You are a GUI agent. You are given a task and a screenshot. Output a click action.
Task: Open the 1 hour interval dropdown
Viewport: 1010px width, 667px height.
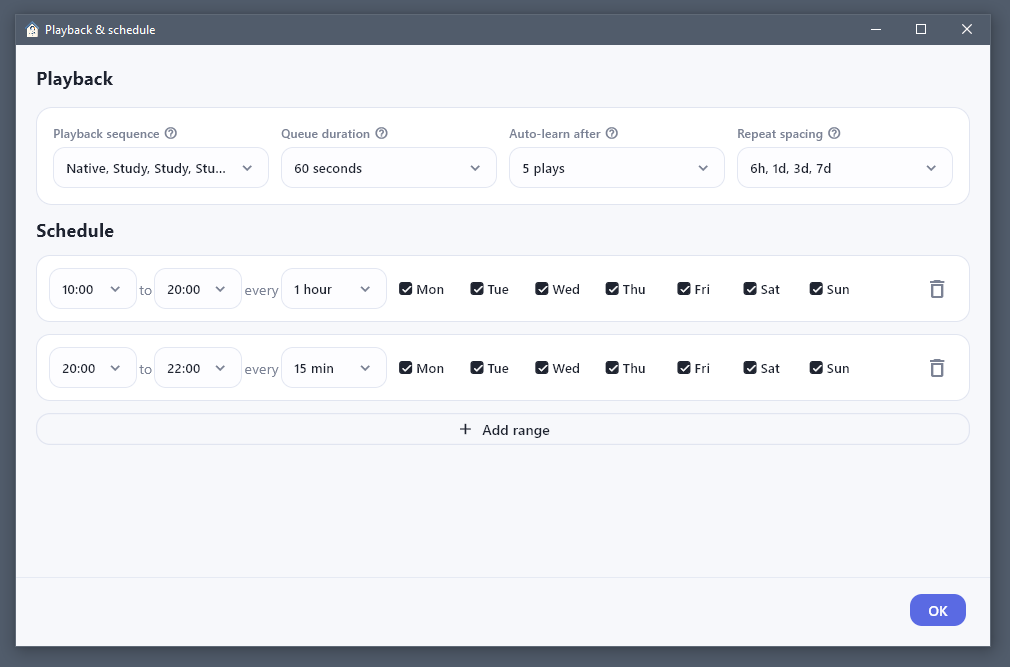coord(334,289)
